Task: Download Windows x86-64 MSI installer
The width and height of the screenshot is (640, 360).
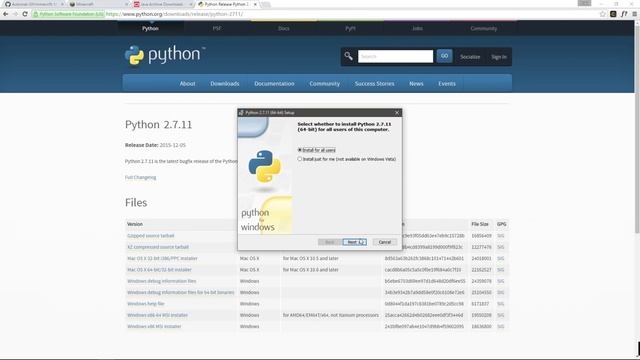Action: (x=157, y=315)
